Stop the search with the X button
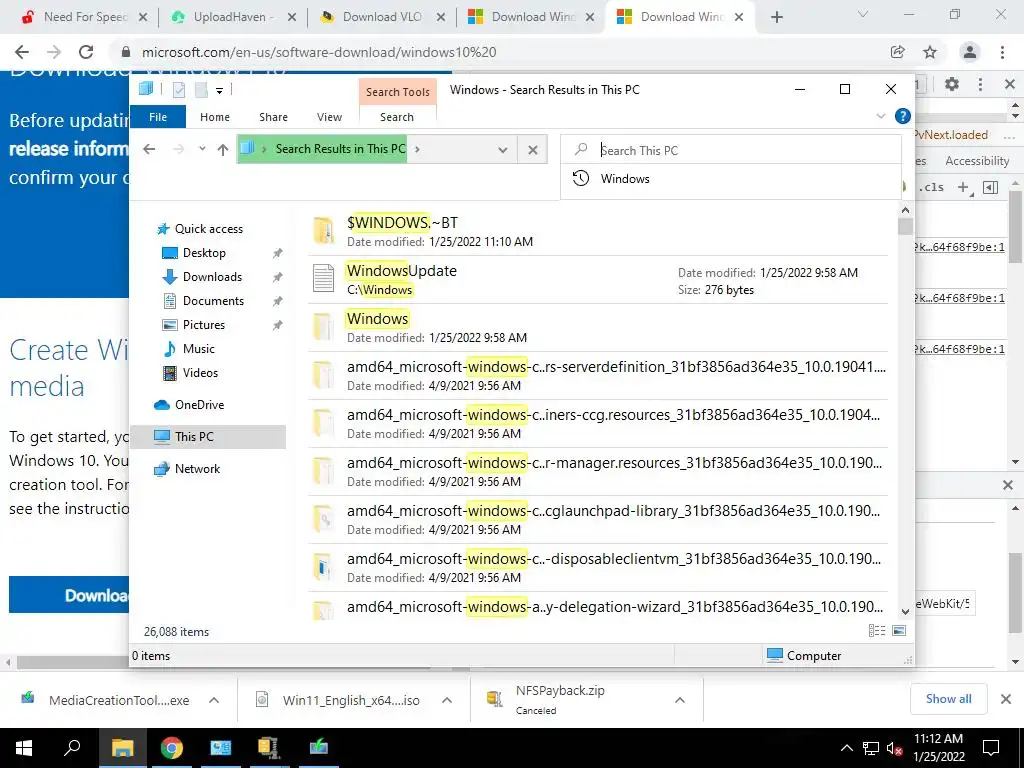Viewport: 1024px width, 768px height. coord(533,150)
